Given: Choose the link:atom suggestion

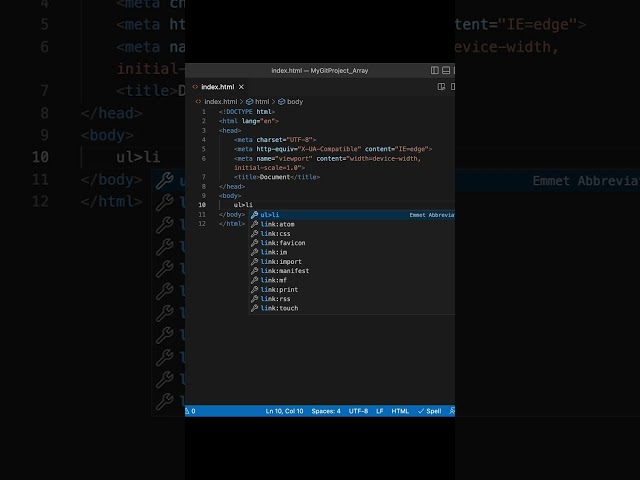Looking at the screenshot, I should click(352, 224).
